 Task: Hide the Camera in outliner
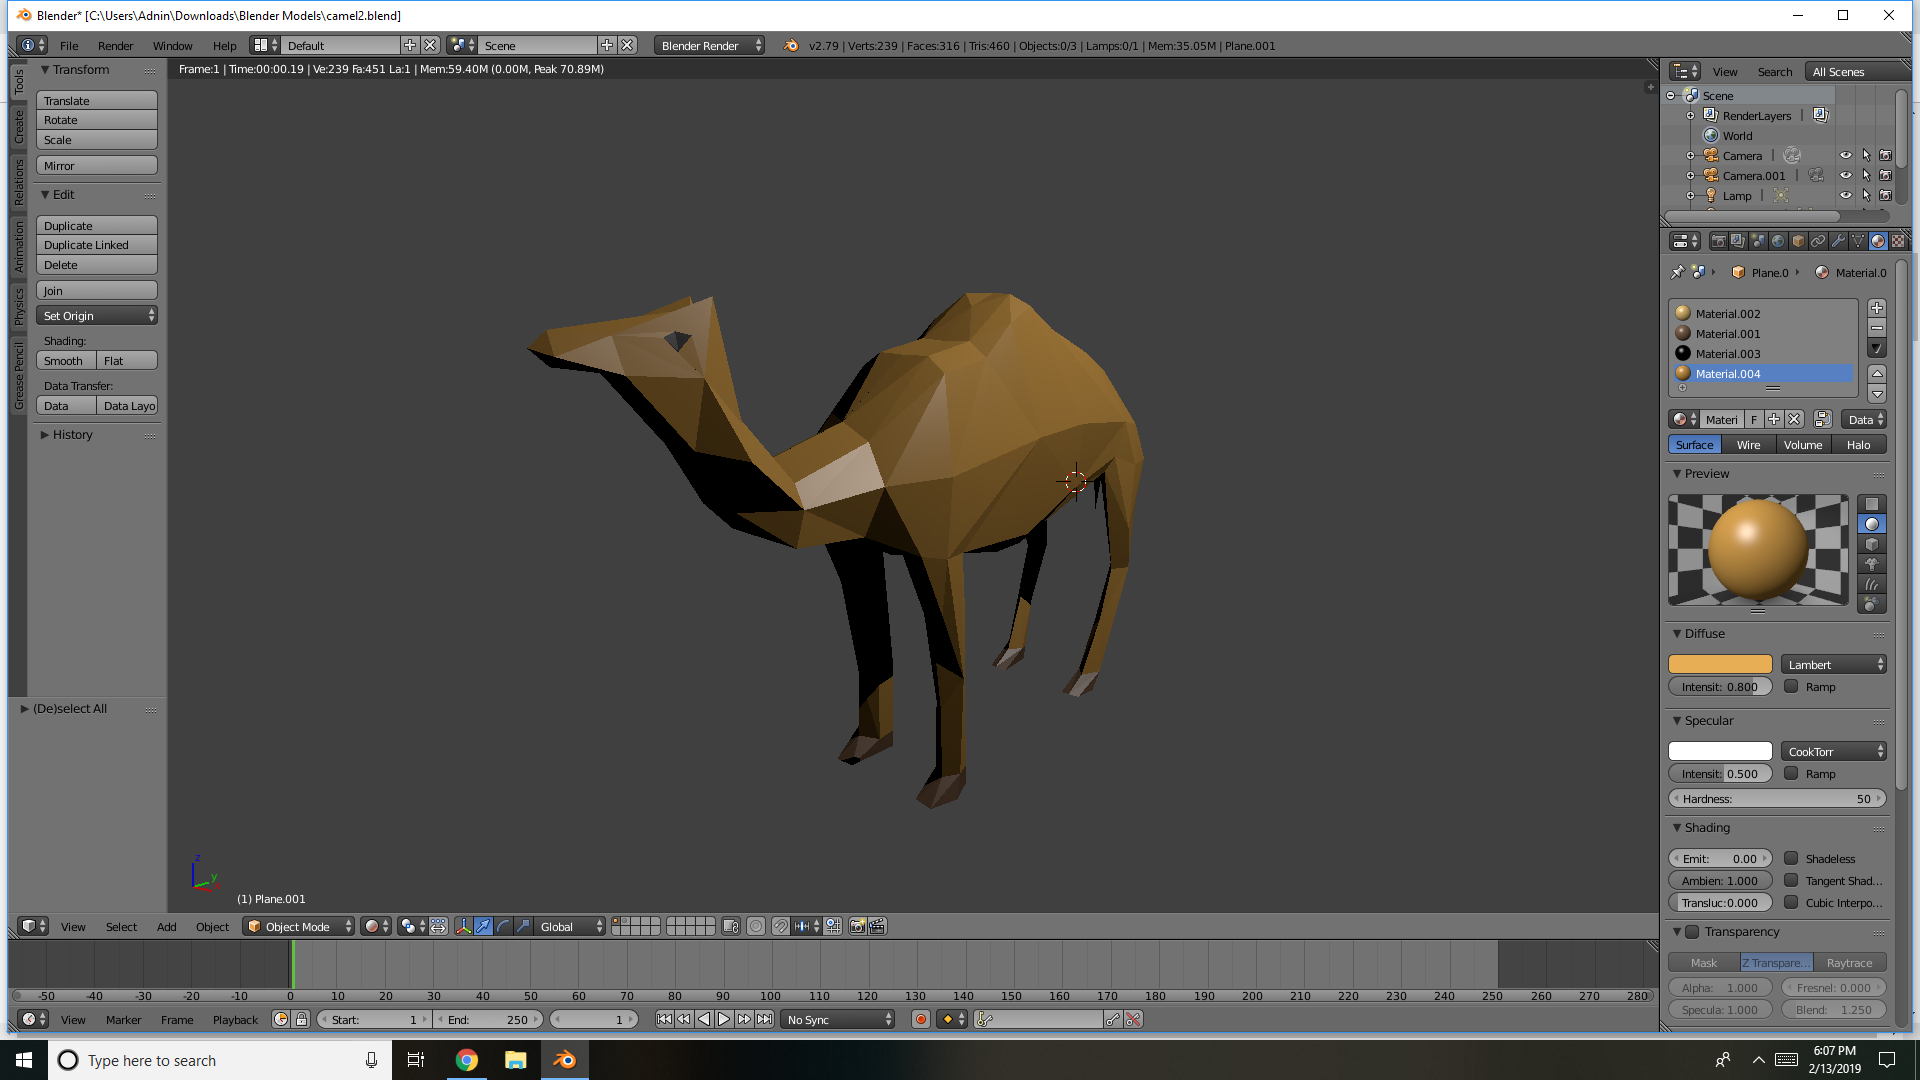[1845, 155]
